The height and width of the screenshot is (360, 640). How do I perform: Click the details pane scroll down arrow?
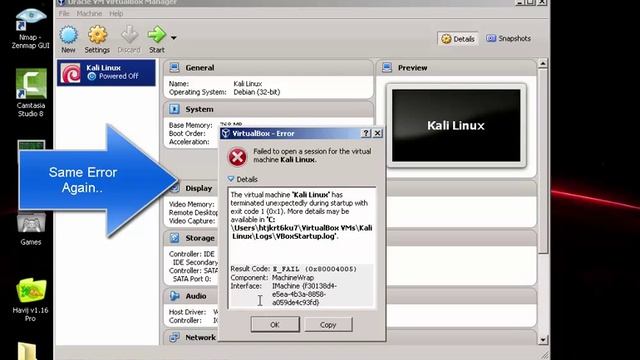pos(542,340)
